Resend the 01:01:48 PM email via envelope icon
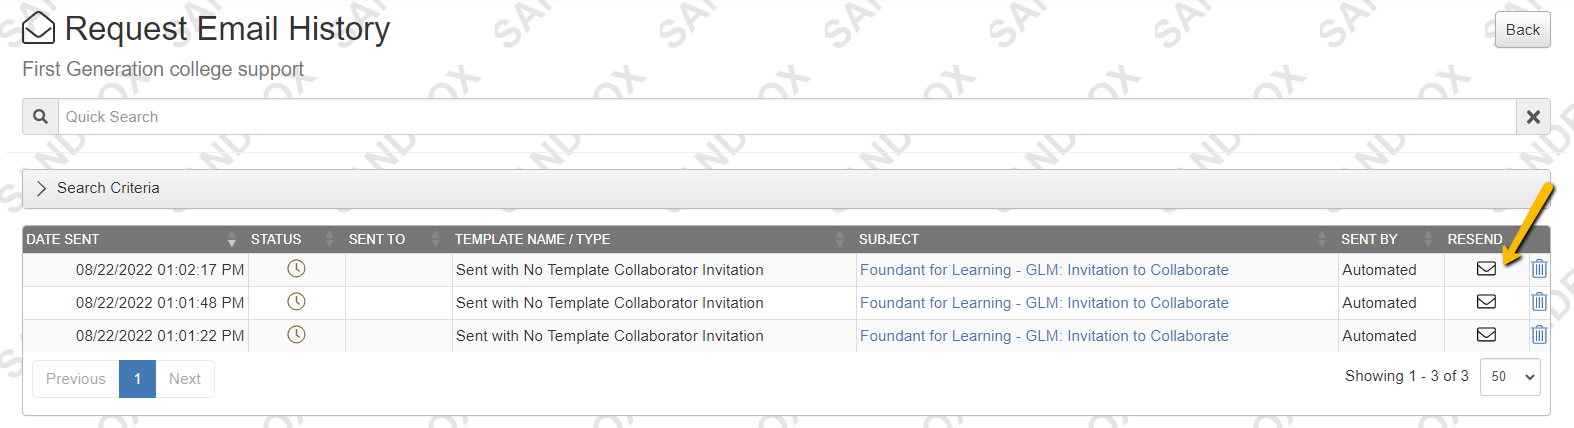The width and height of the screenshot is (1574, 428). click(x=1486, y=302)
